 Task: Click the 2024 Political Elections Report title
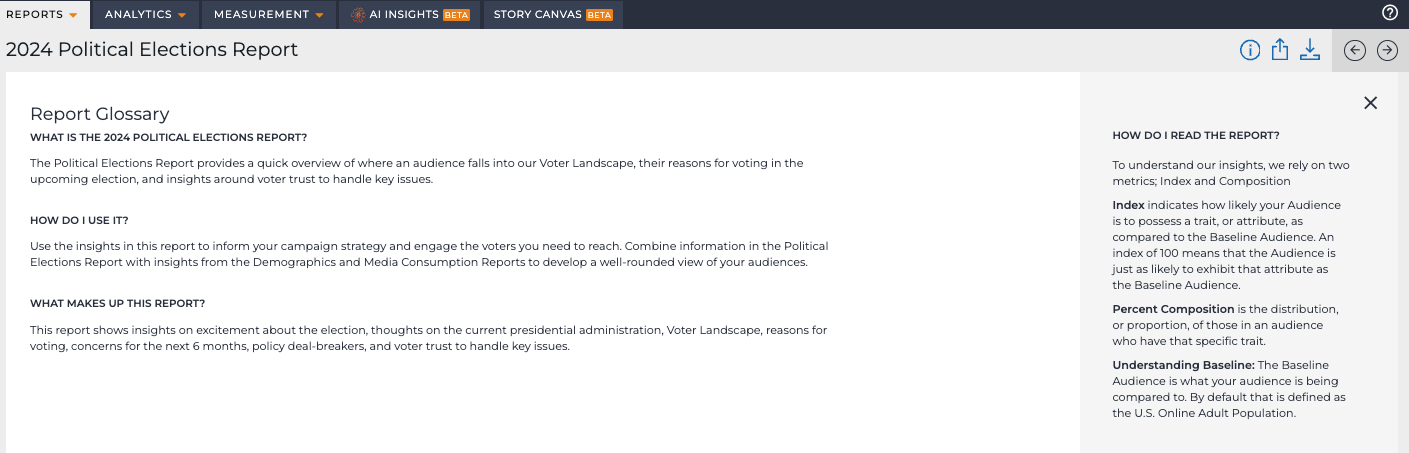pyautogui.click(x=152, y=50)
